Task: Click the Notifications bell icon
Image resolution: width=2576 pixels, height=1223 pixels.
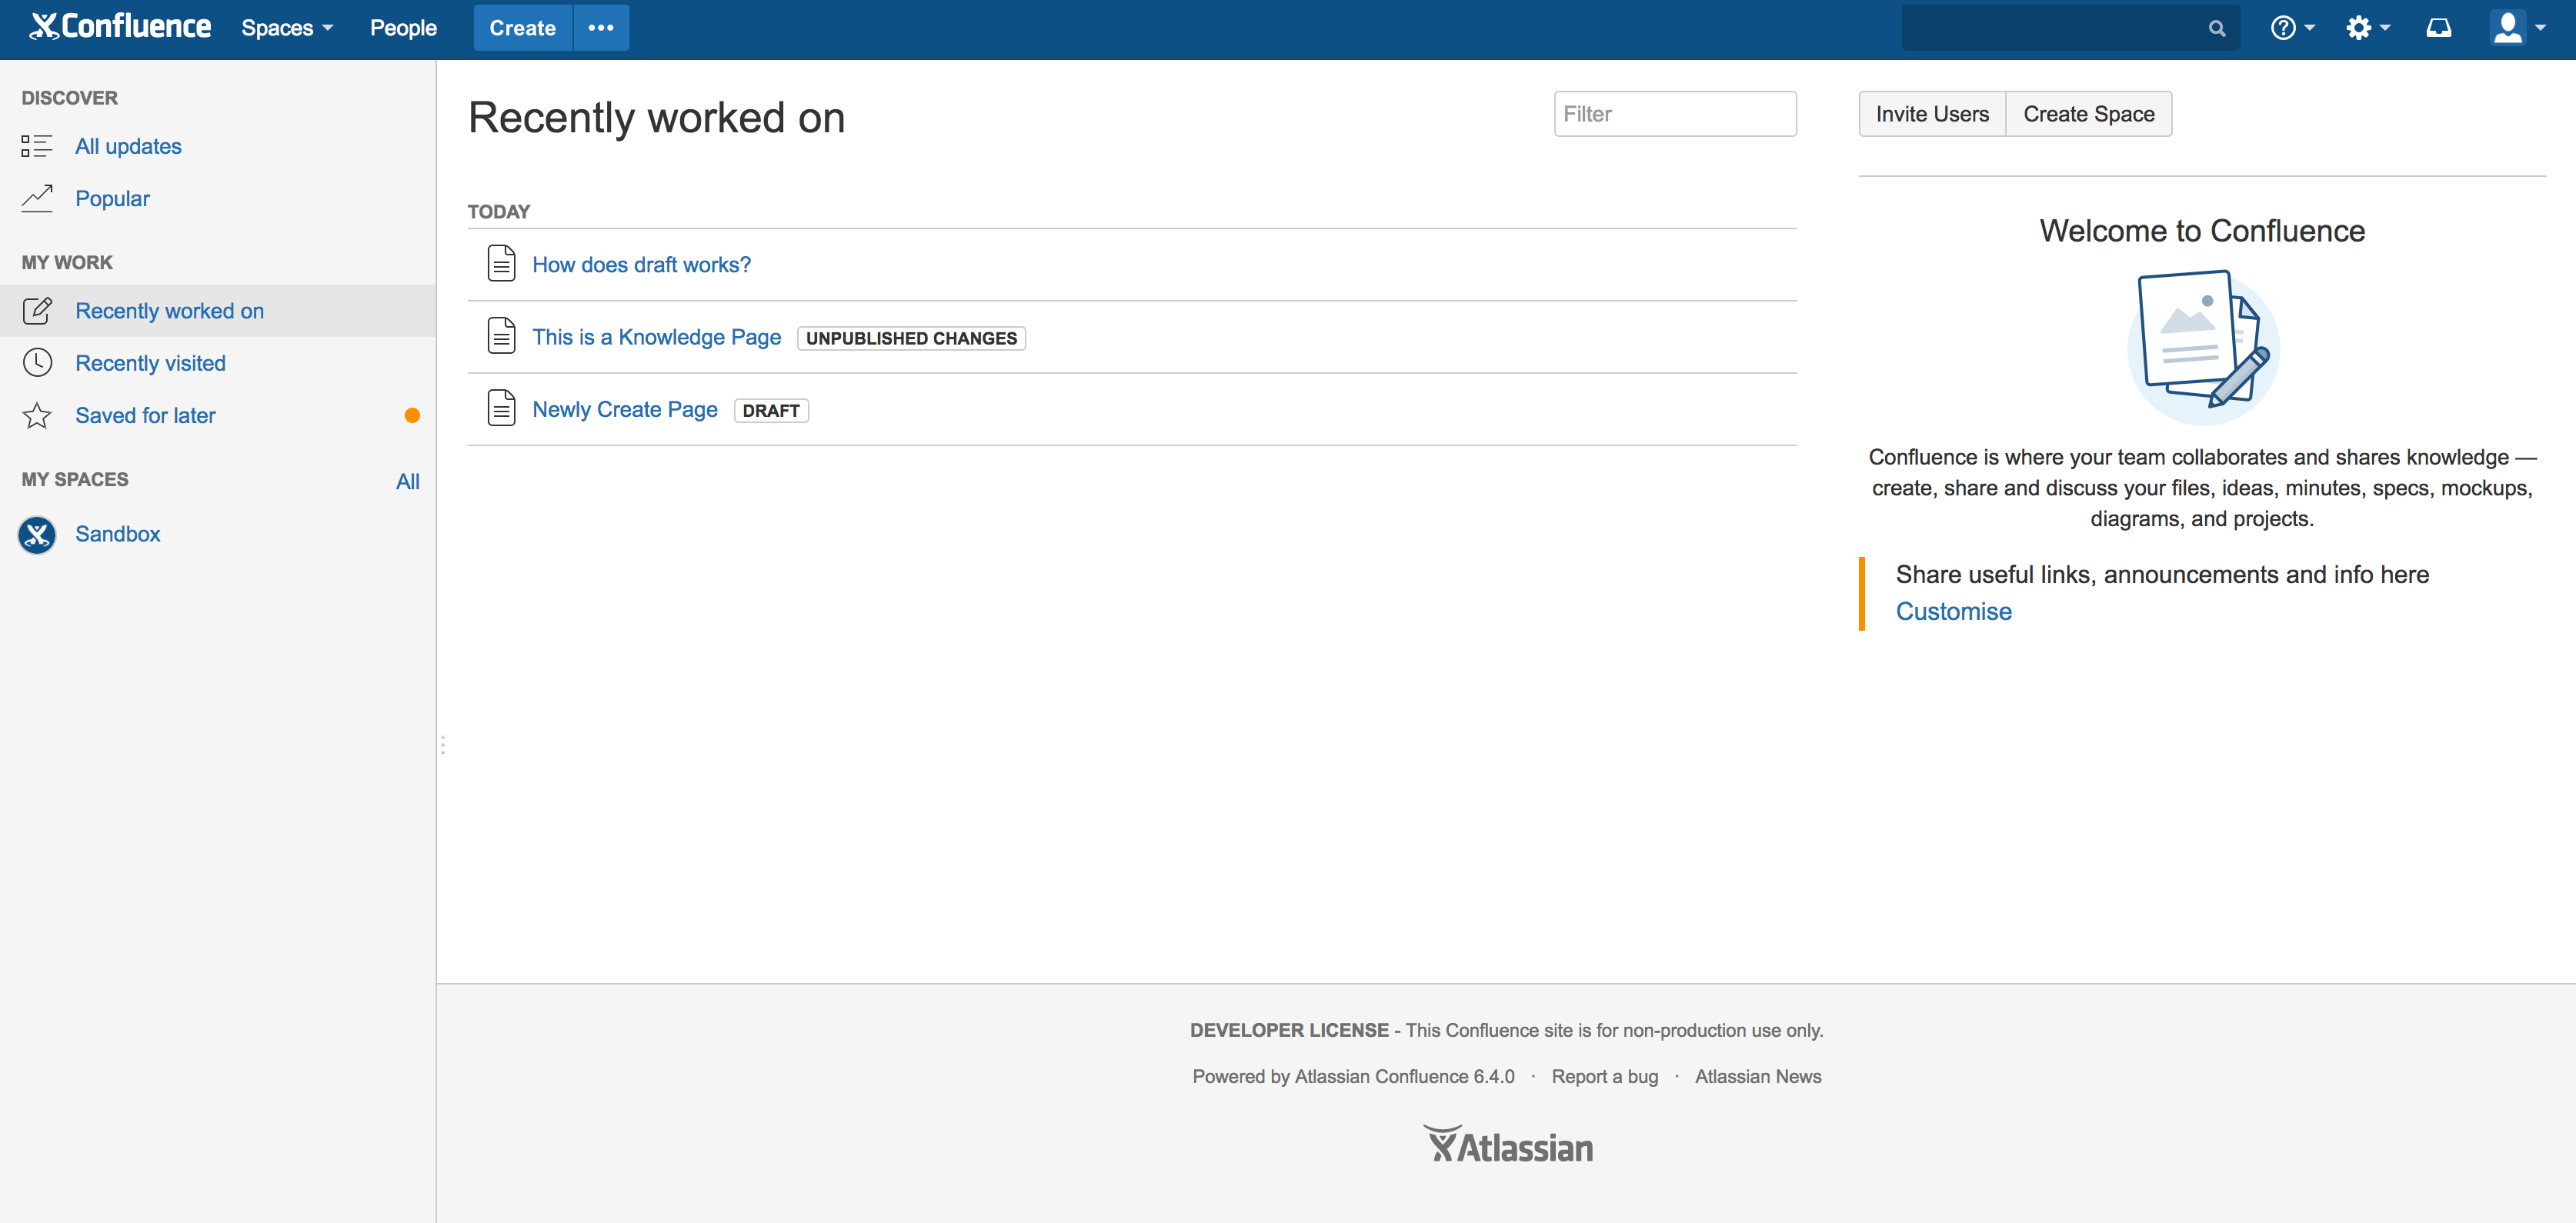Action: [x=2440, y=28]
